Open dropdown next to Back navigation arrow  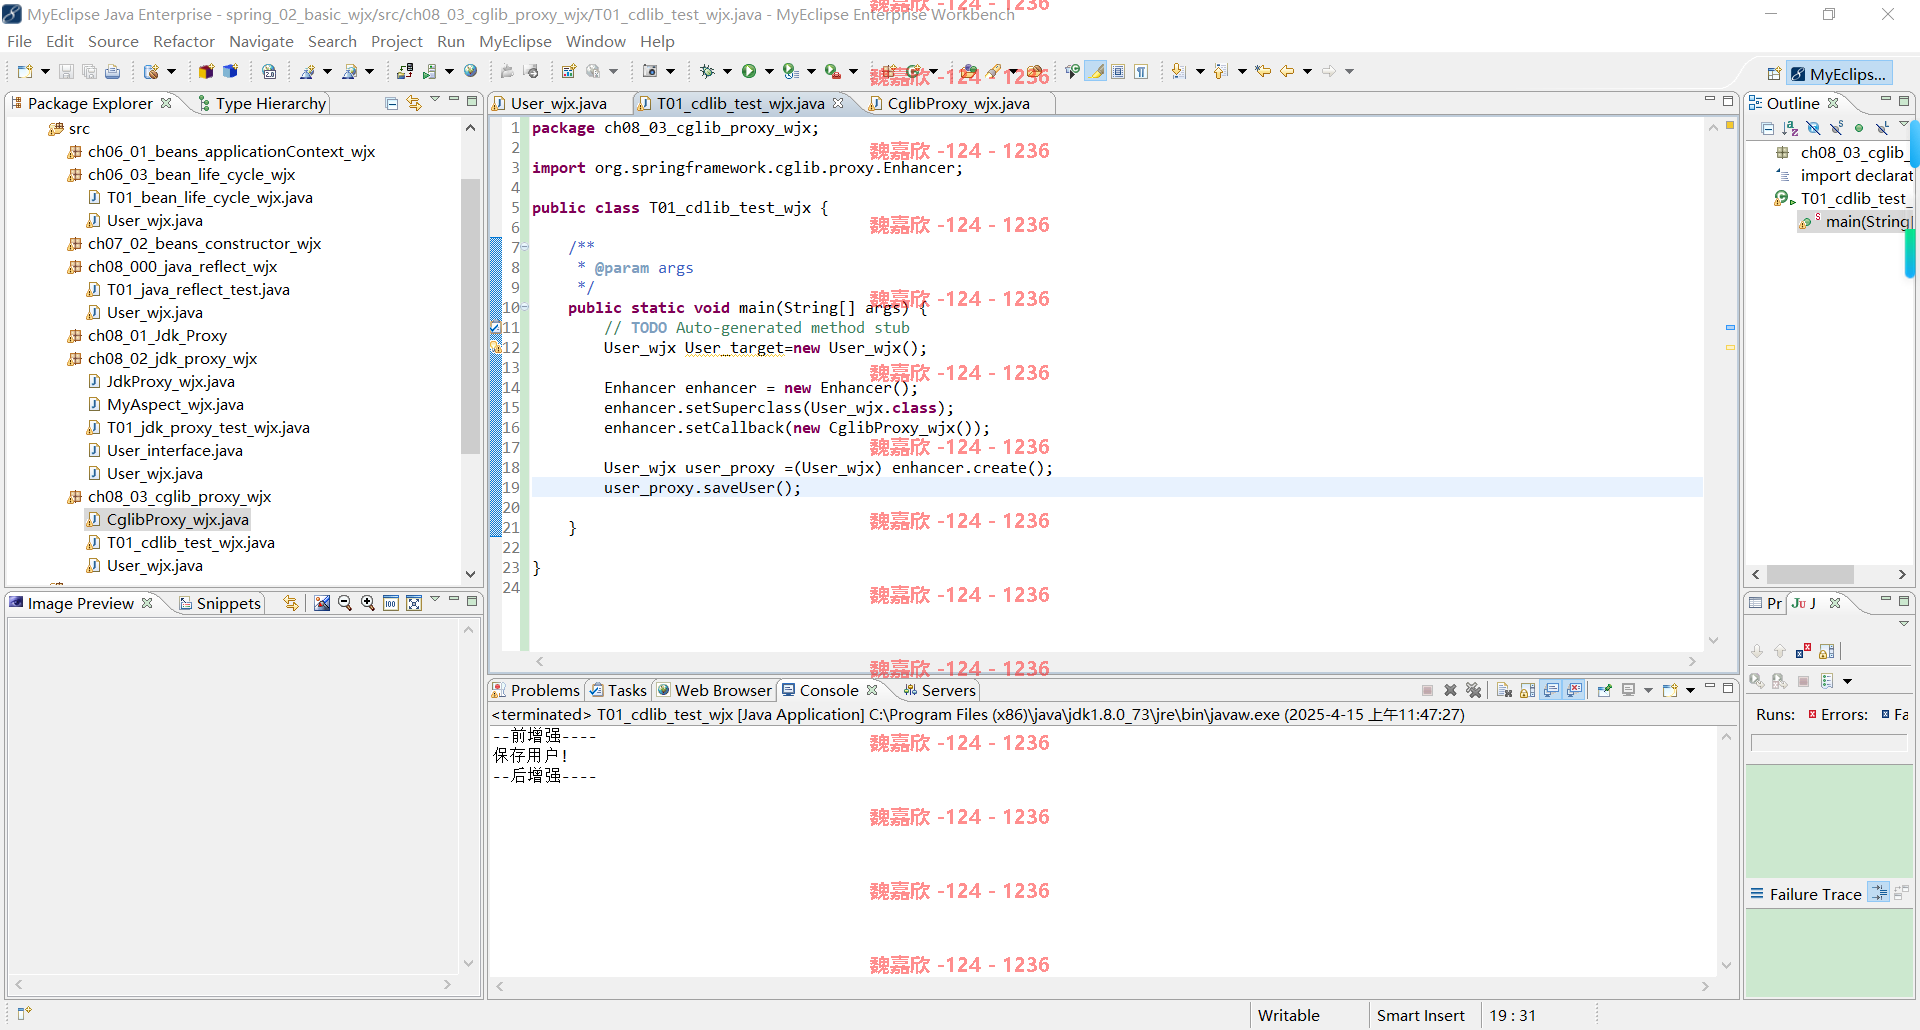(x=1307, y=71)
